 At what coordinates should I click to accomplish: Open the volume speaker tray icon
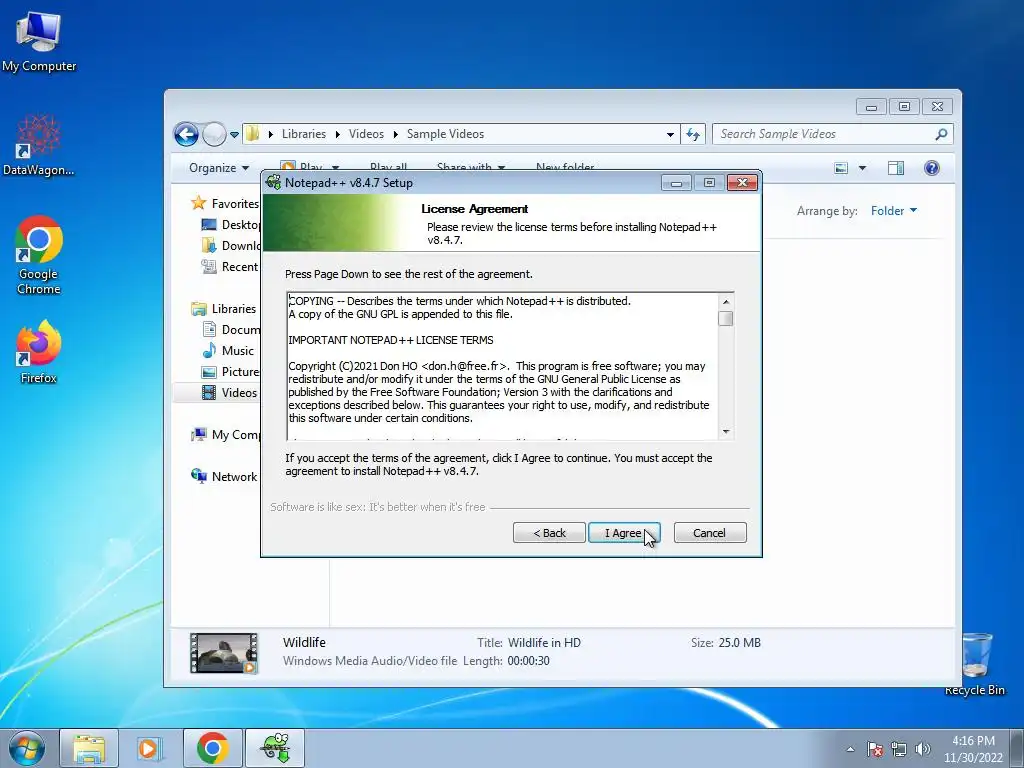click(x=922, y=749)
